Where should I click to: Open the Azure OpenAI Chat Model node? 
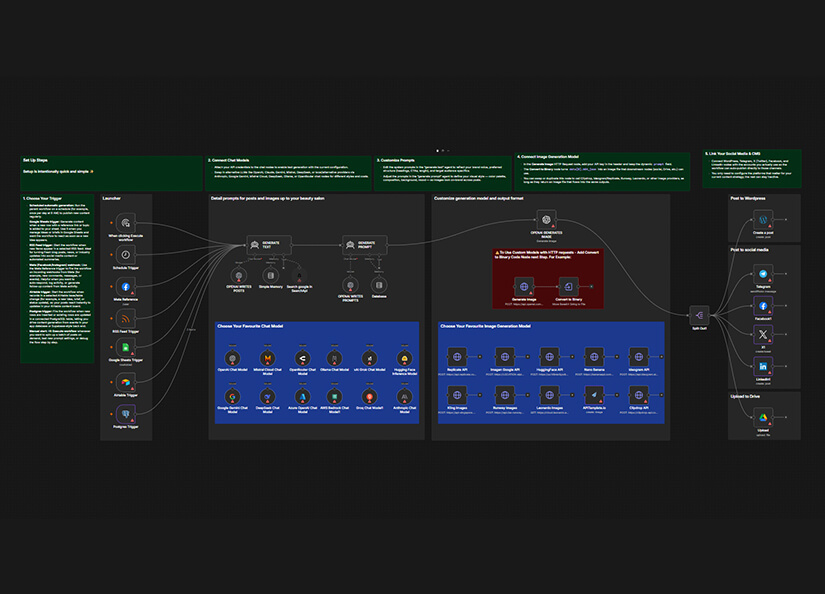point(303,397)
